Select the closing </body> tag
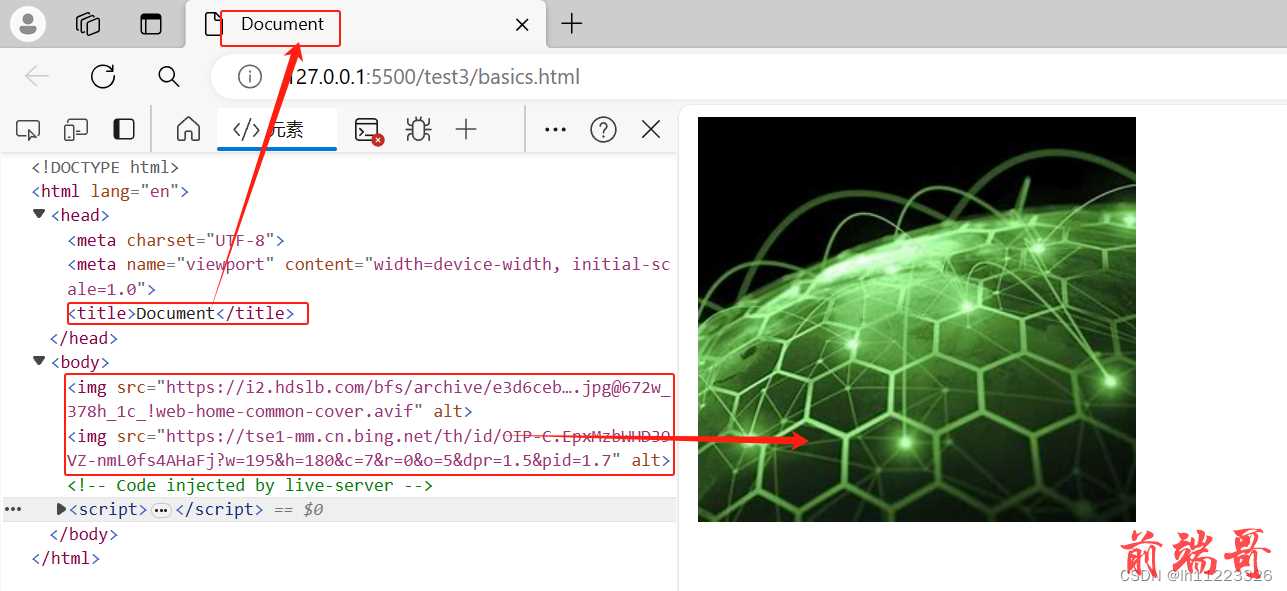1287x591 pixels. click(84, 534)
